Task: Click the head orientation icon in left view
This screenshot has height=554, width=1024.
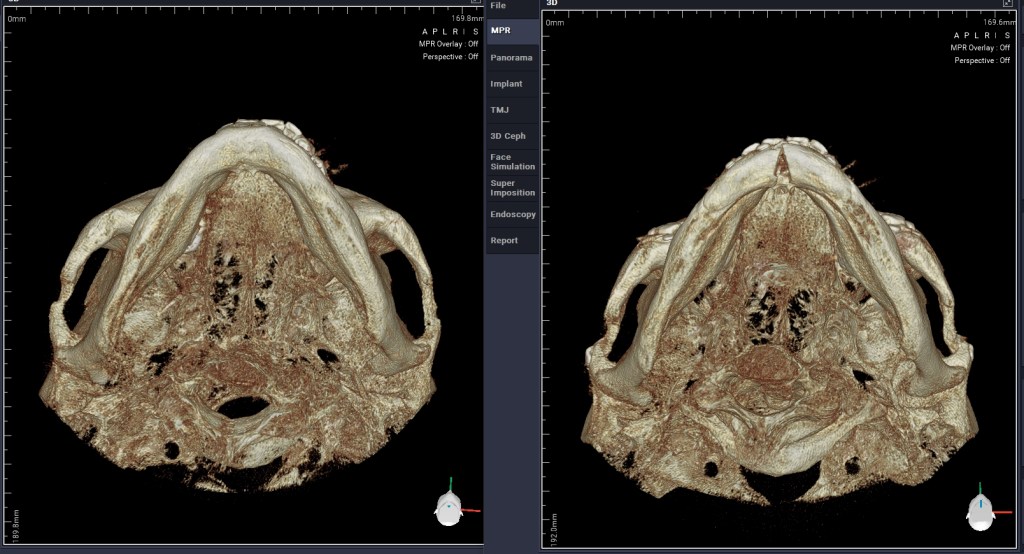Action: (450, 510)
